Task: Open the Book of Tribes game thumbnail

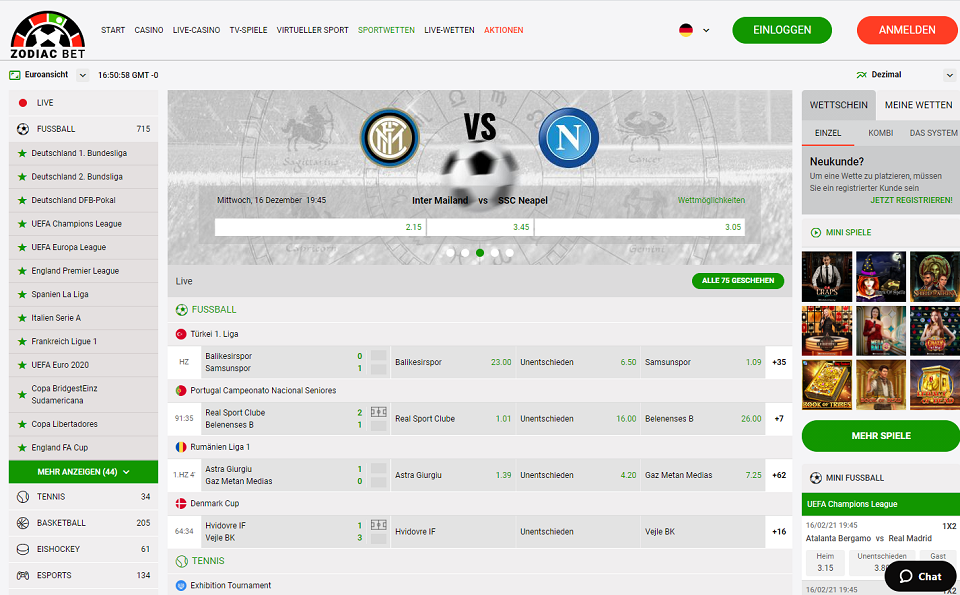Action: (827, 384)
